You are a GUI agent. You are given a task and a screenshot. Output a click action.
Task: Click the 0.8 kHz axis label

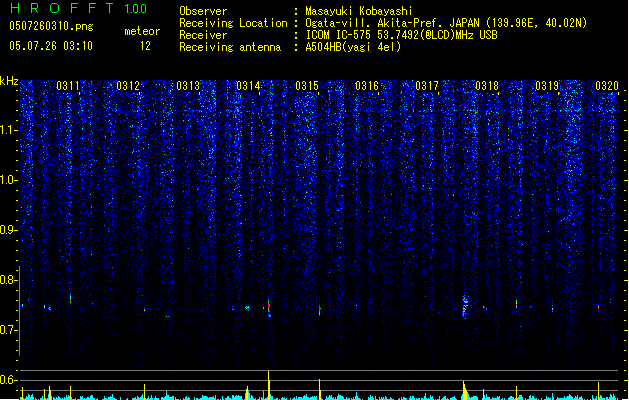coord(9,280)
